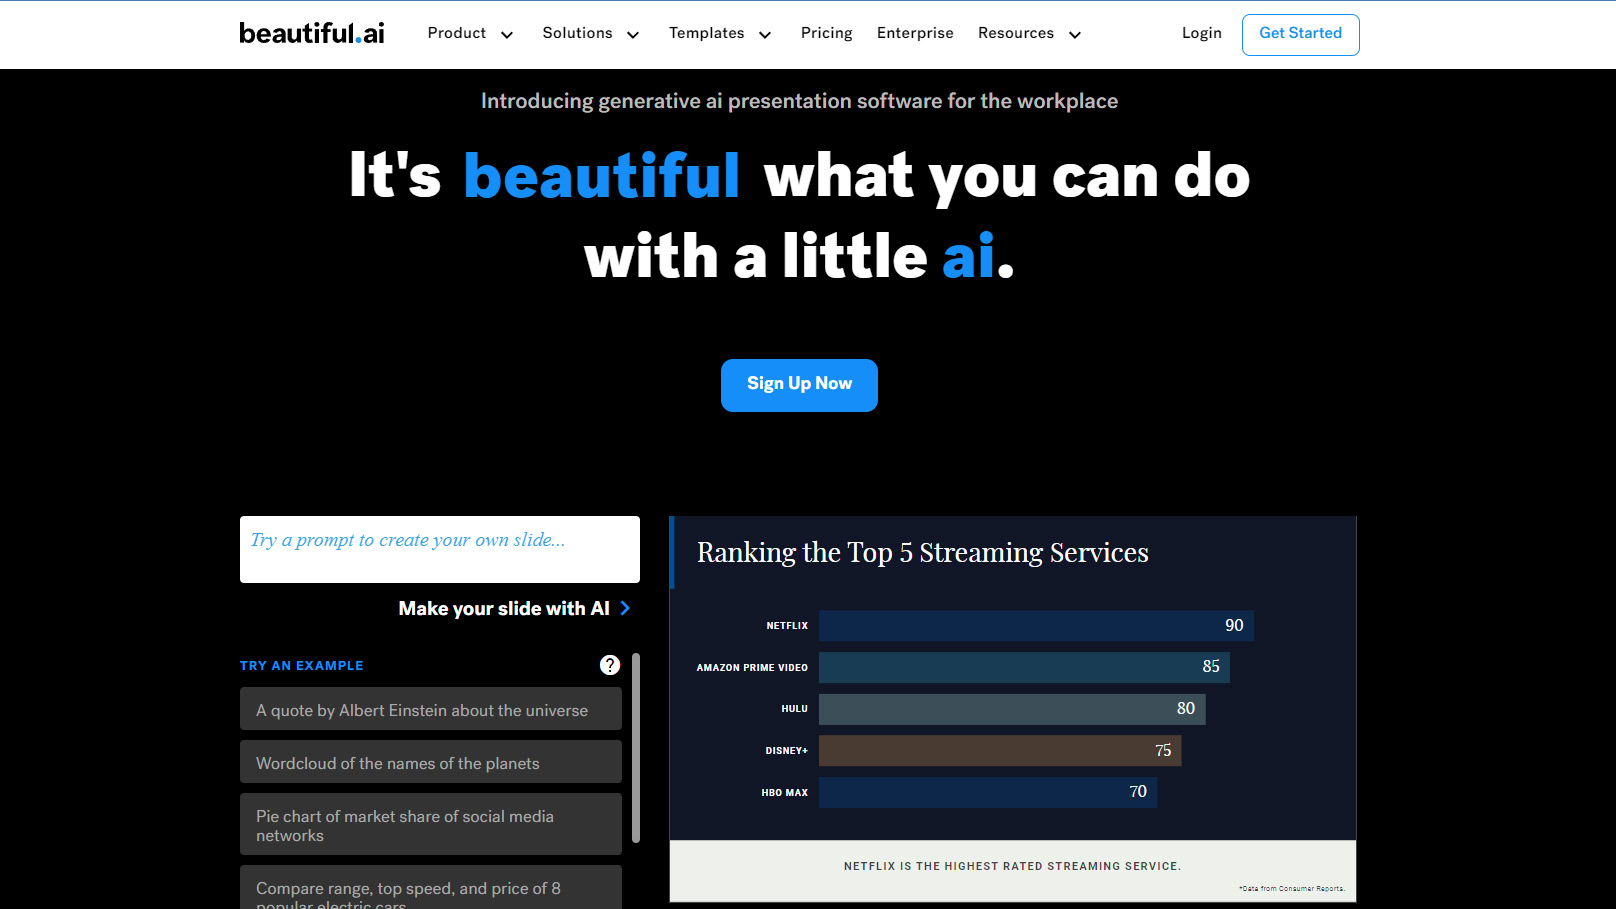Click the DISNEY+ chart label
This screenshot has width=1616, height=909.
[x=787, y=751]
